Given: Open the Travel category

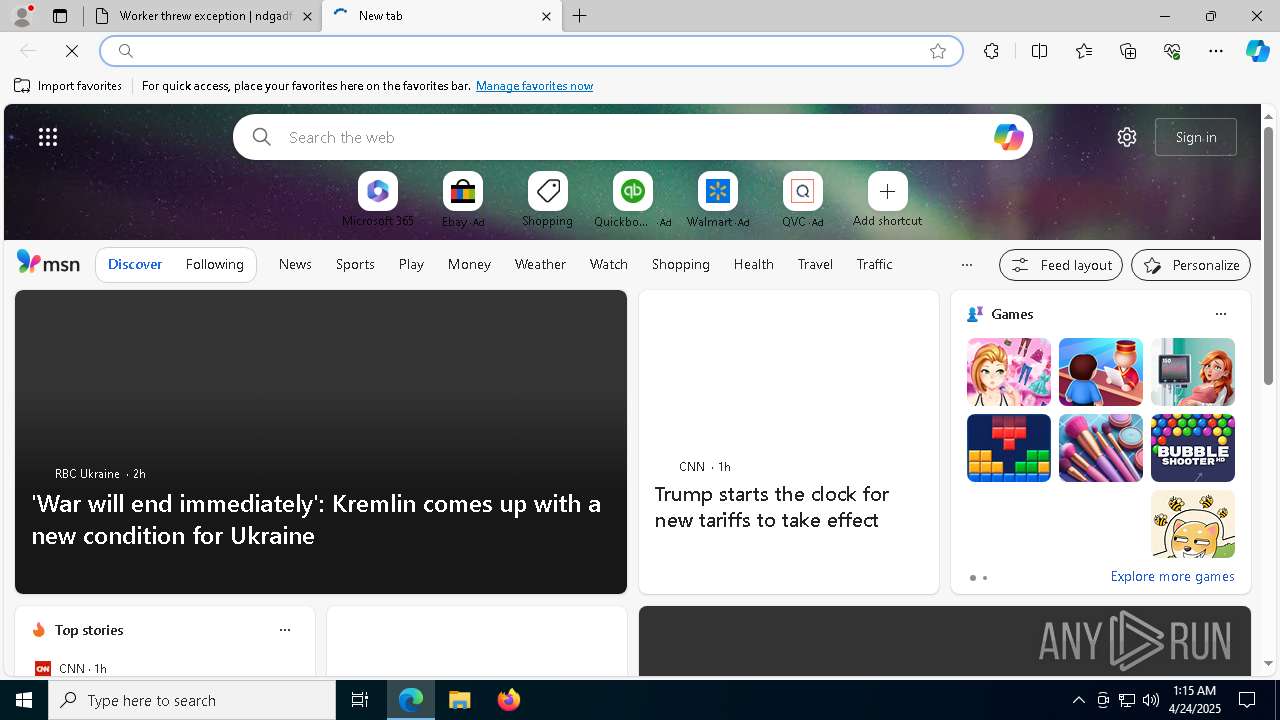Looking at the screenshot, I should (815, 264).
